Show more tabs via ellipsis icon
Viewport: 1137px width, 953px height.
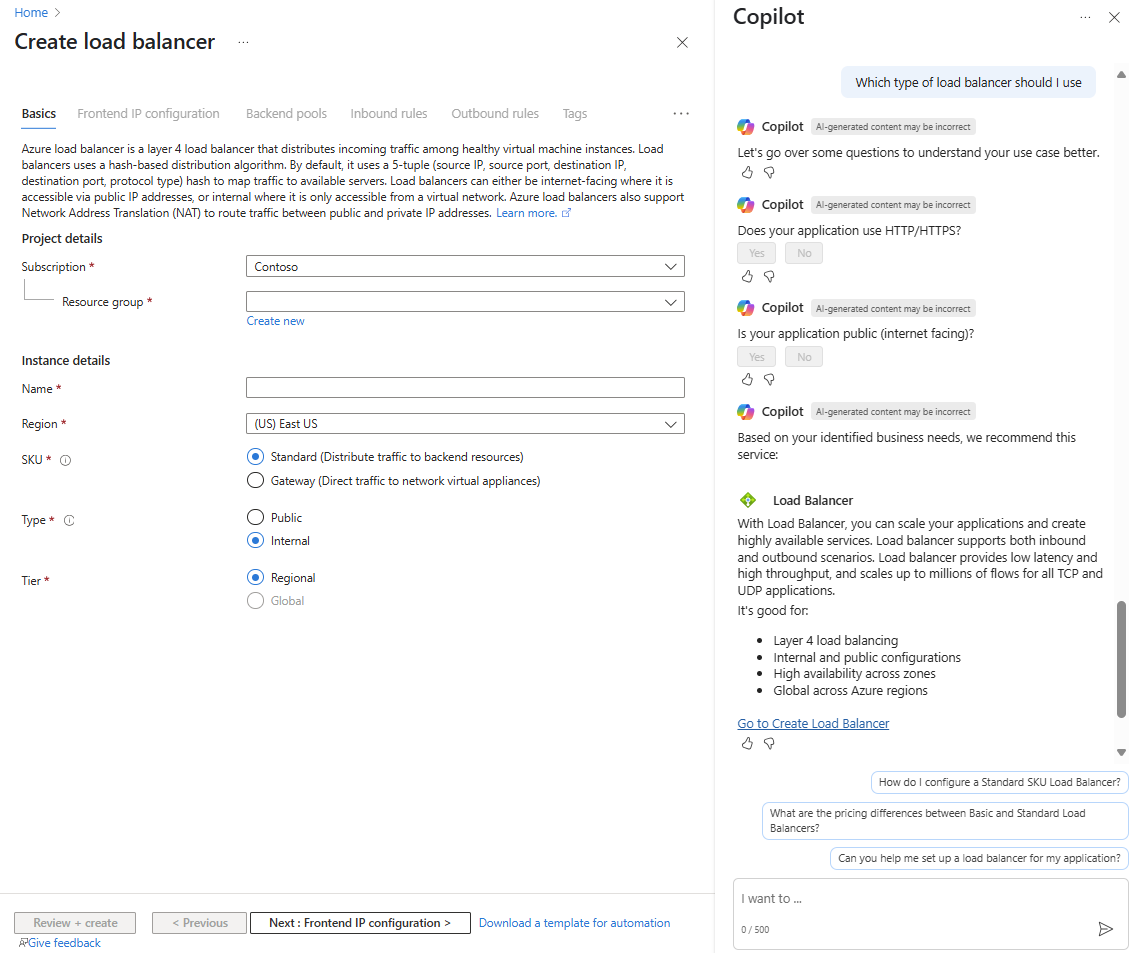(x=681, y=114)
